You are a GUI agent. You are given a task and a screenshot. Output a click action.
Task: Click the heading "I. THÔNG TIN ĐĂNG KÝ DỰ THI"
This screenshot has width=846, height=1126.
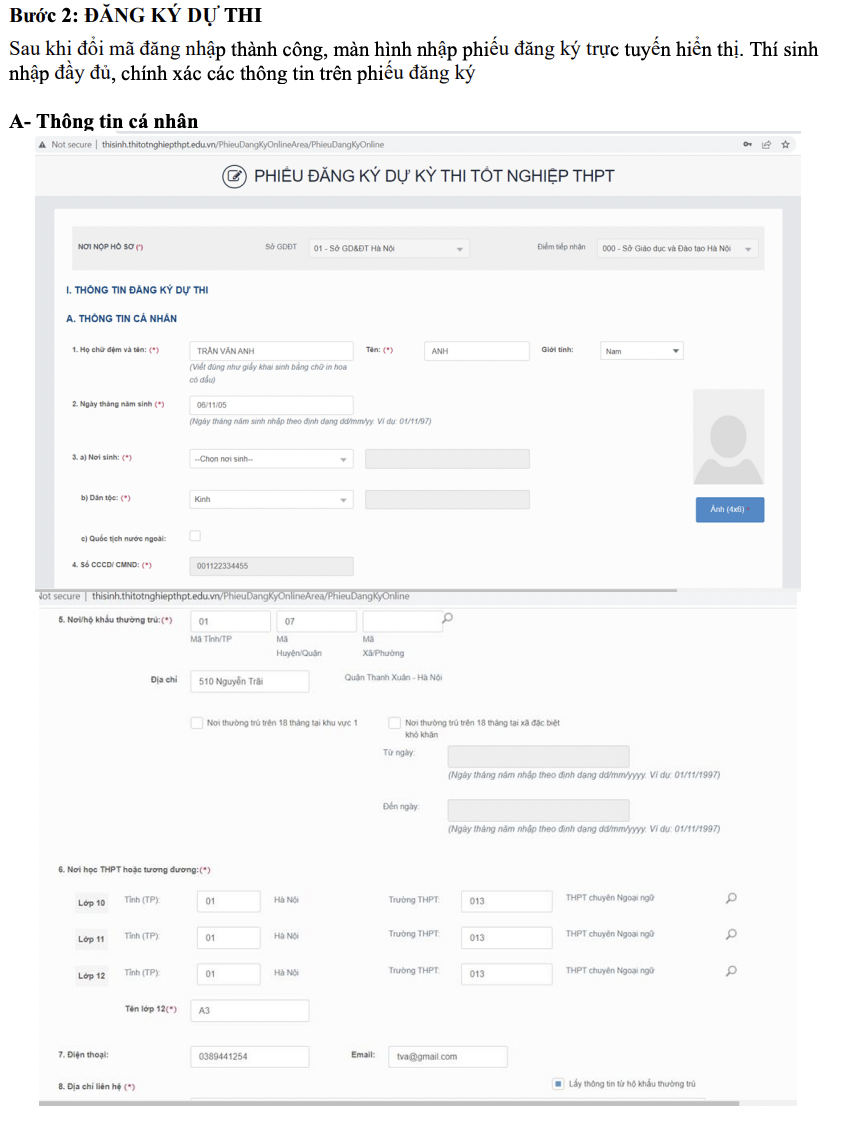tap(137, 290)
